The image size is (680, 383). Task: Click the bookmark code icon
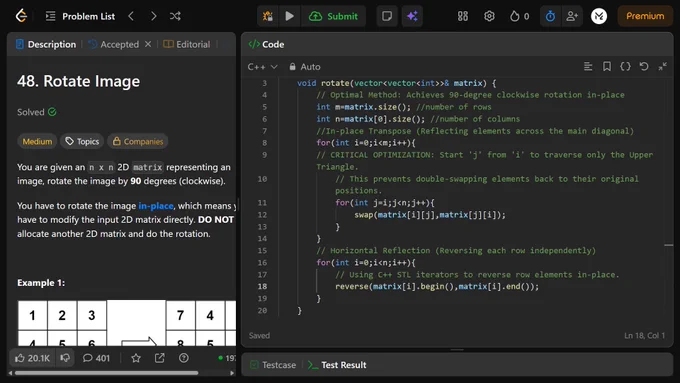pyautogui.click(x=607, y=66)
